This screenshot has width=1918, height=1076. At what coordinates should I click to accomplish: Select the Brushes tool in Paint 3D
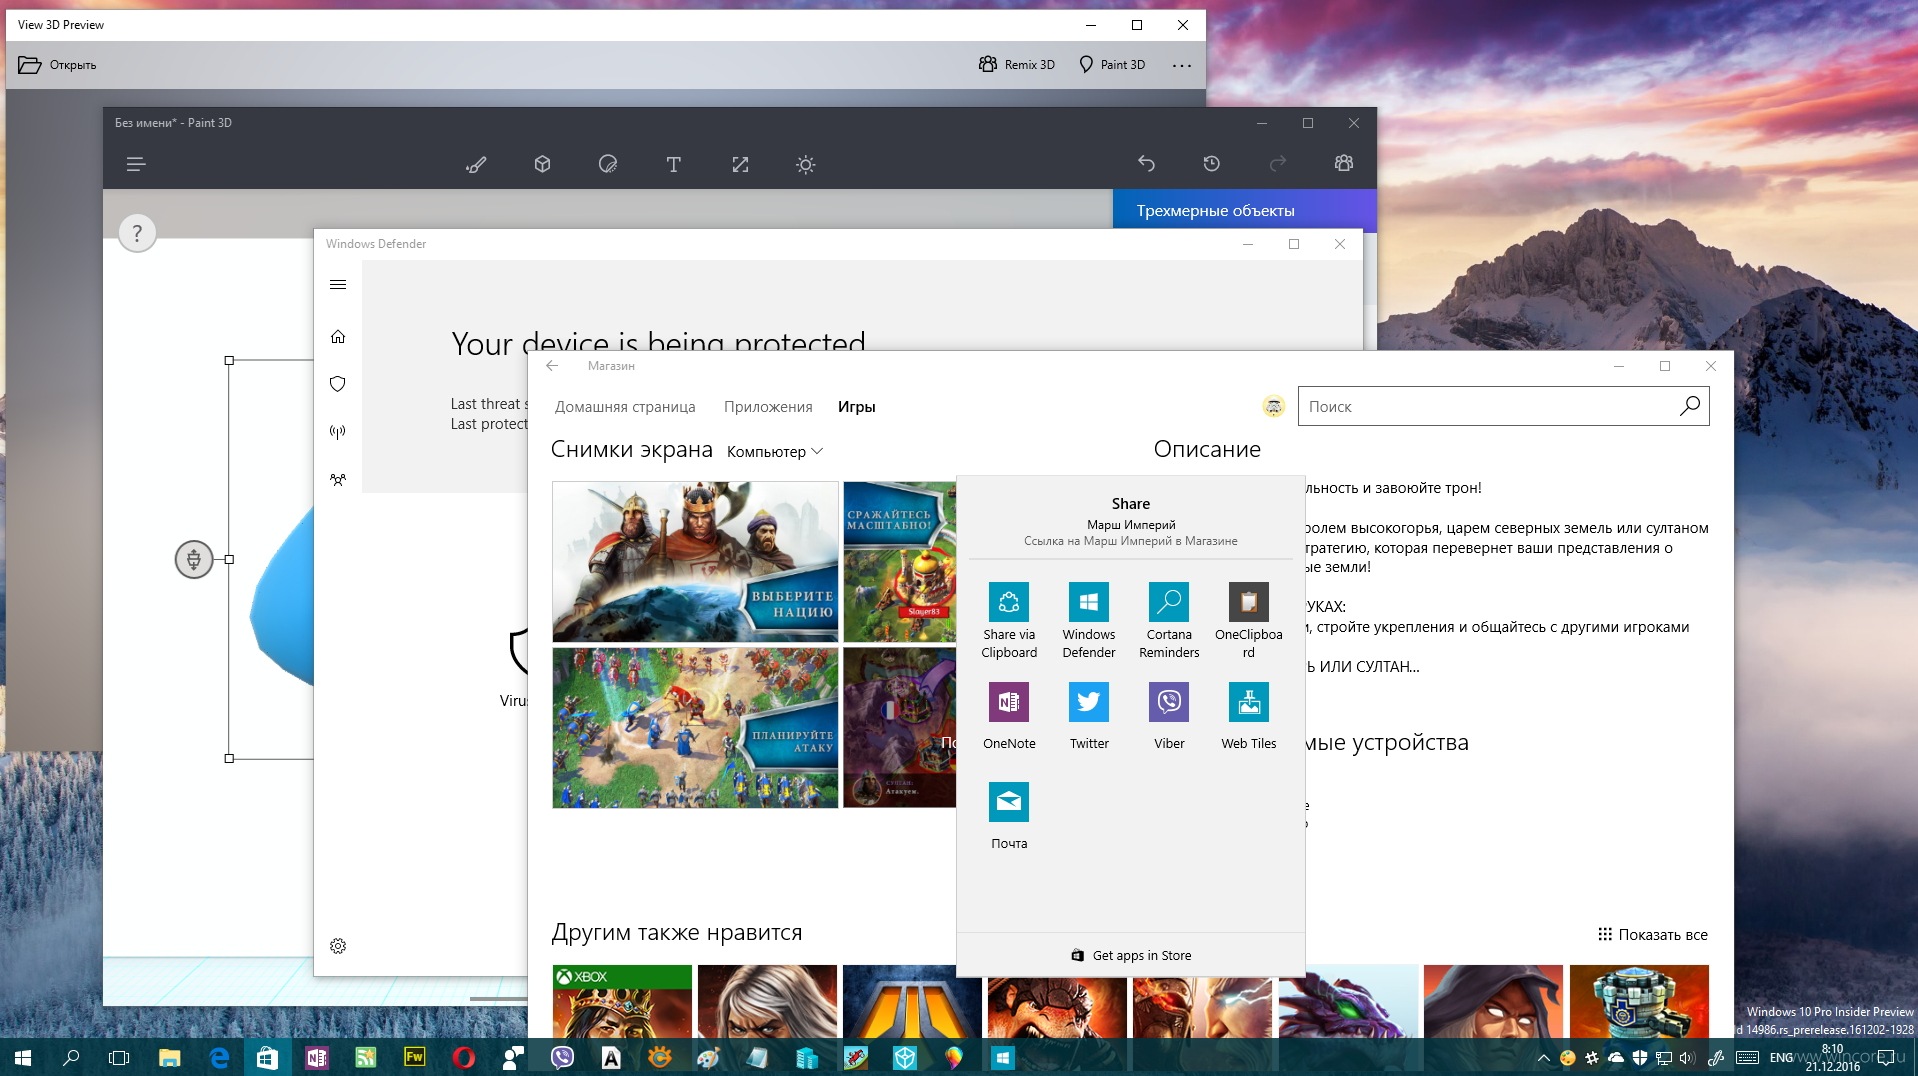476,164
